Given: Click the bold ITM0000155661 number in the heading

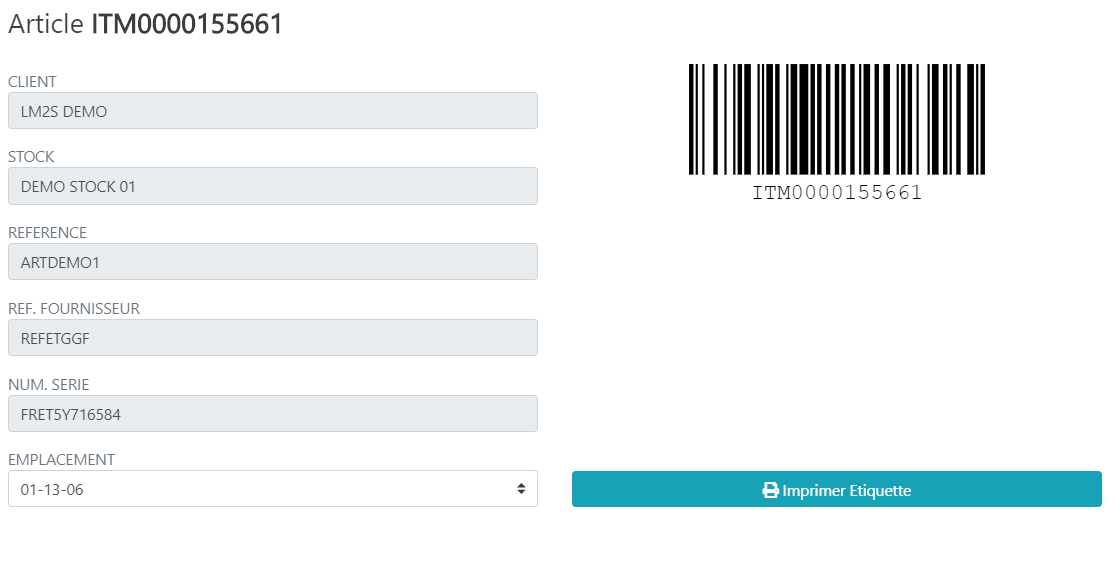Looking at the screenshot, I should pyautogui.click(x=187, y=23).
